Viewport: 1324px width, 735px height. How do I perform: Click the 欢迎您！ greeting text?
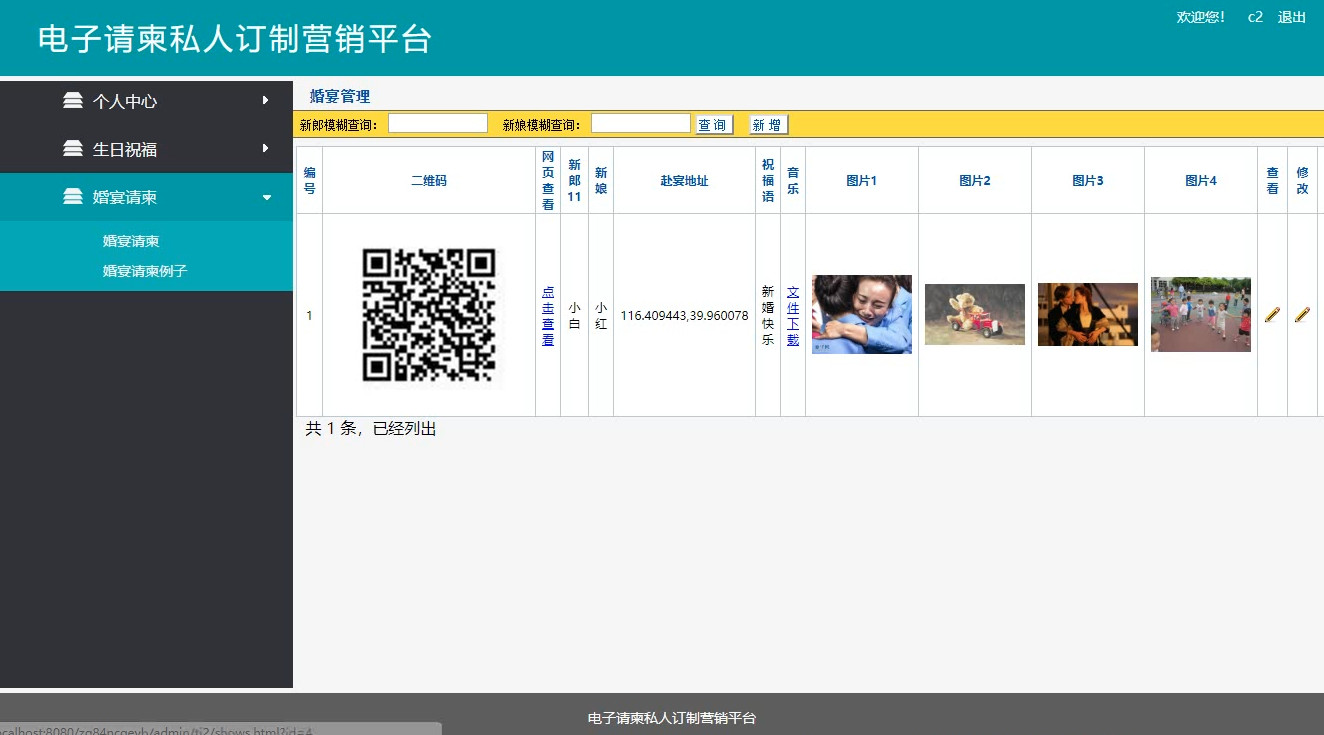tap(1201, 17)
